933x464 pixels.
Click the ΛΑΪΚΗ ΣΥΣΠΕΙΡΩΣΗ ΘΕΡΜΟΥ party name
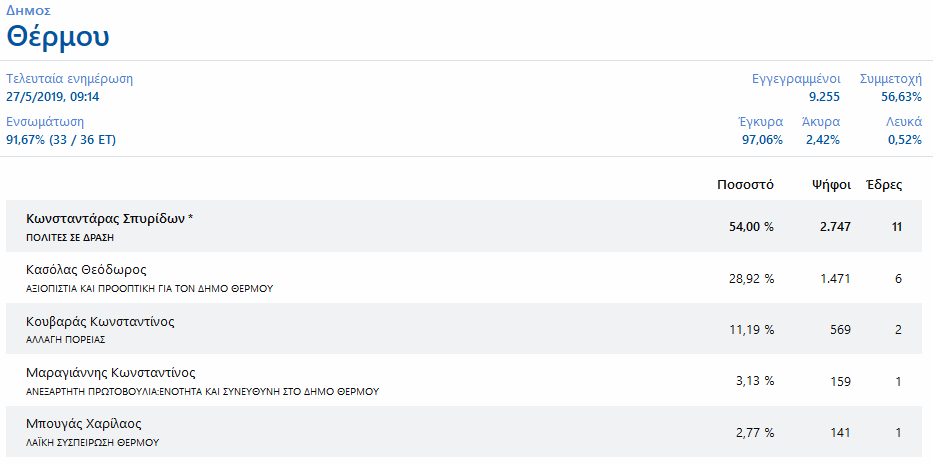pyautogui.click(x=93, y=443)
